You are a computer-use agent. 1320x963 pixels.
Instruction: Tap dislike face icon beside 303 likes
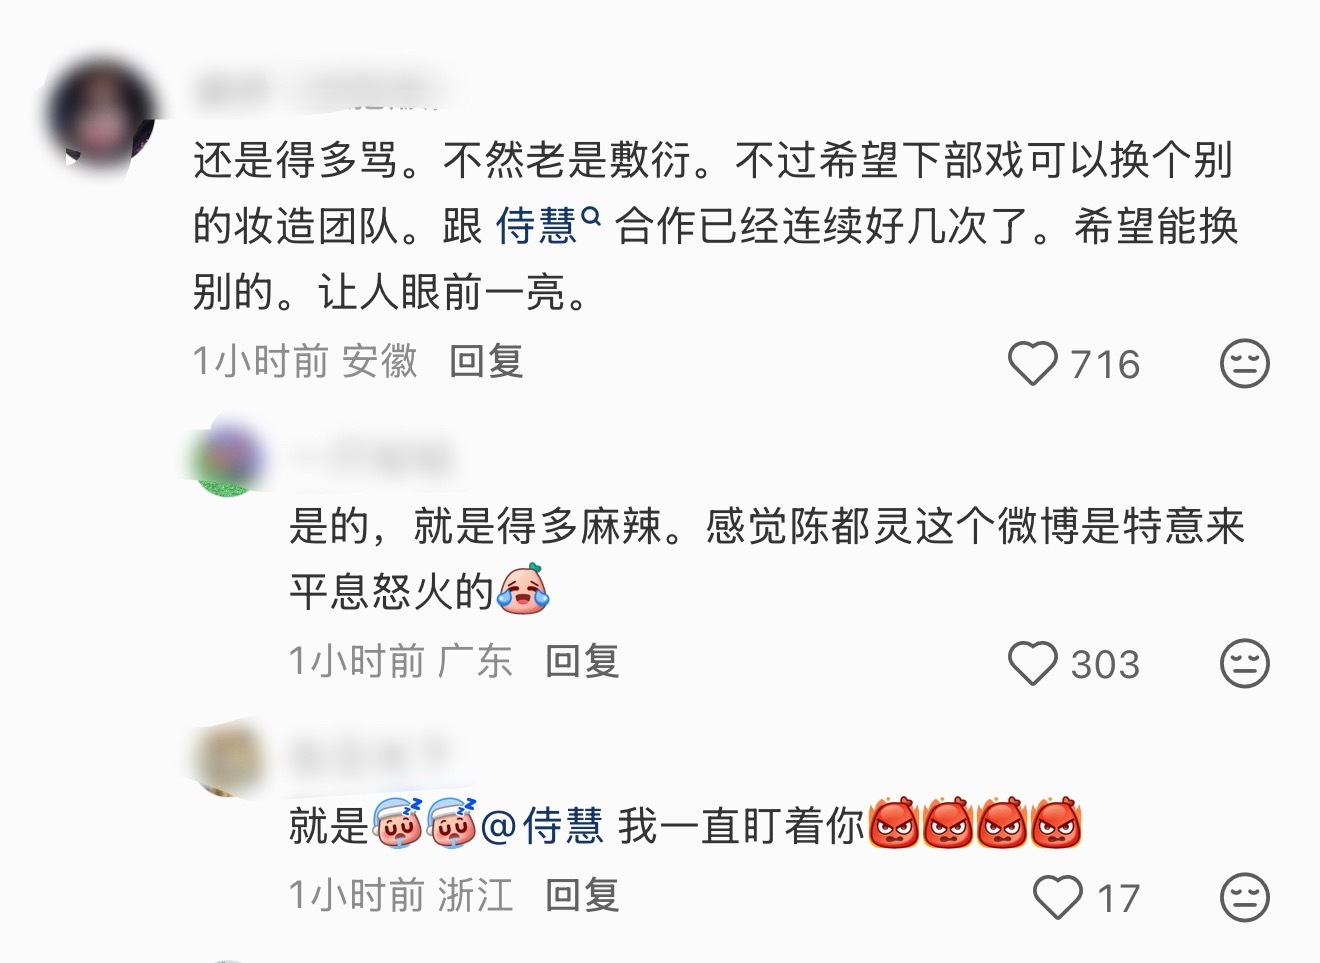[1245, 663]
